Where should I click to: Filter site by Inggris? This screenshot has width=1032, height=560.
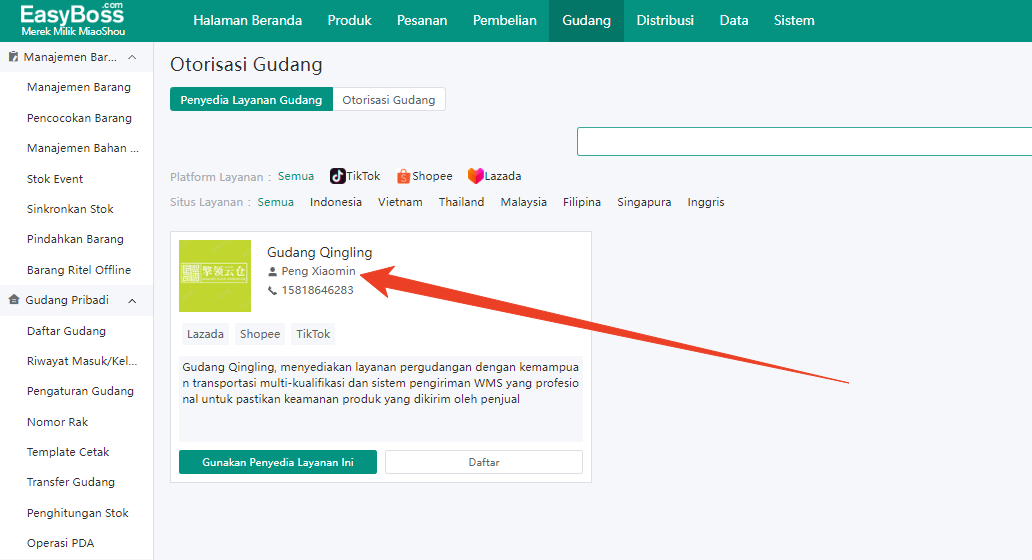coord(706,202)
